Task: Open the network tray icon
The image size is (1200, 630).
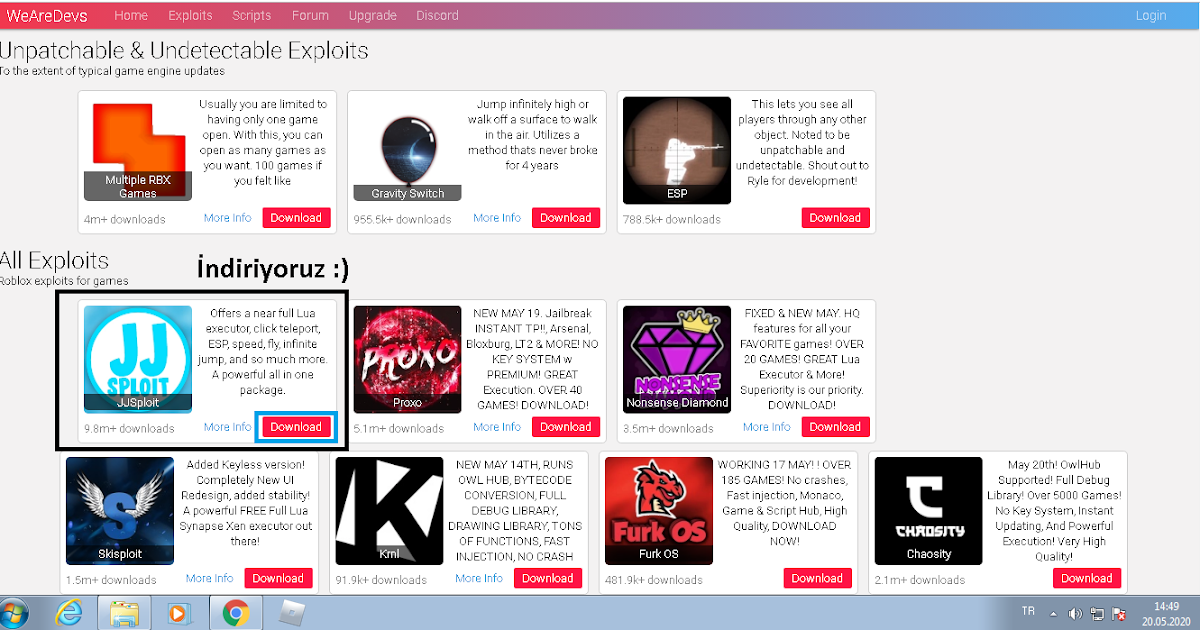Action: pyautogui.click(x=1097, y=612)
